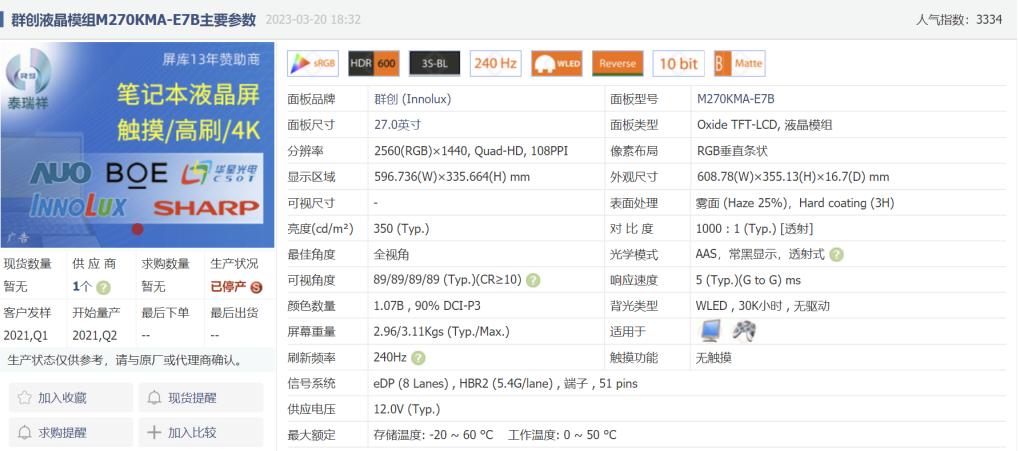The width and height of the screenshot is (1018, 451).
Task: Open the 笔记本液晶屏 advertisement banner
Action: pos(137,145)
